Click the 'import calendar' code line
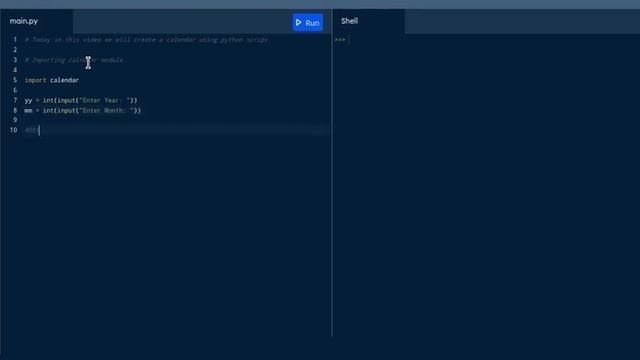The width and height of the screenshot is (640, 360). (x=51, y=80)
